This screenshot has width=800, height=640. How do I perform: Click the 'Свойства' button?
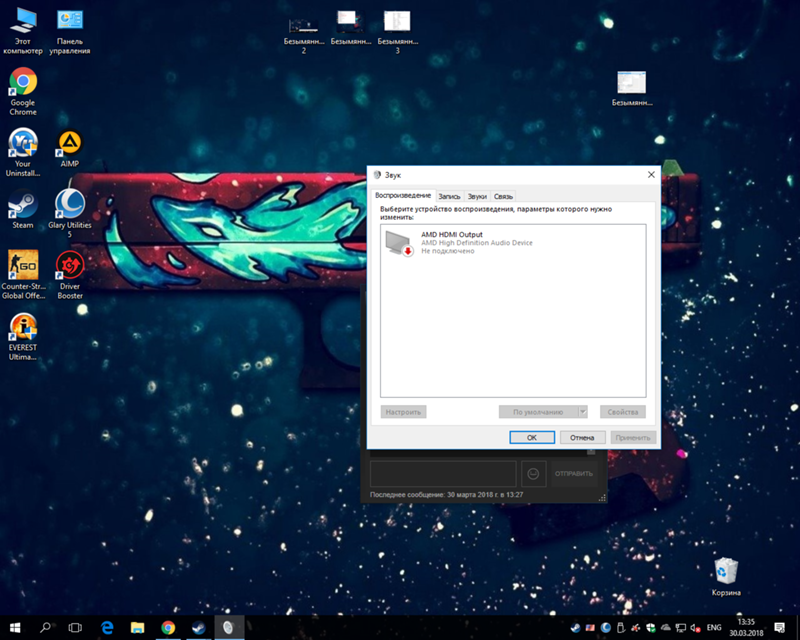click(x=622, y=412)
